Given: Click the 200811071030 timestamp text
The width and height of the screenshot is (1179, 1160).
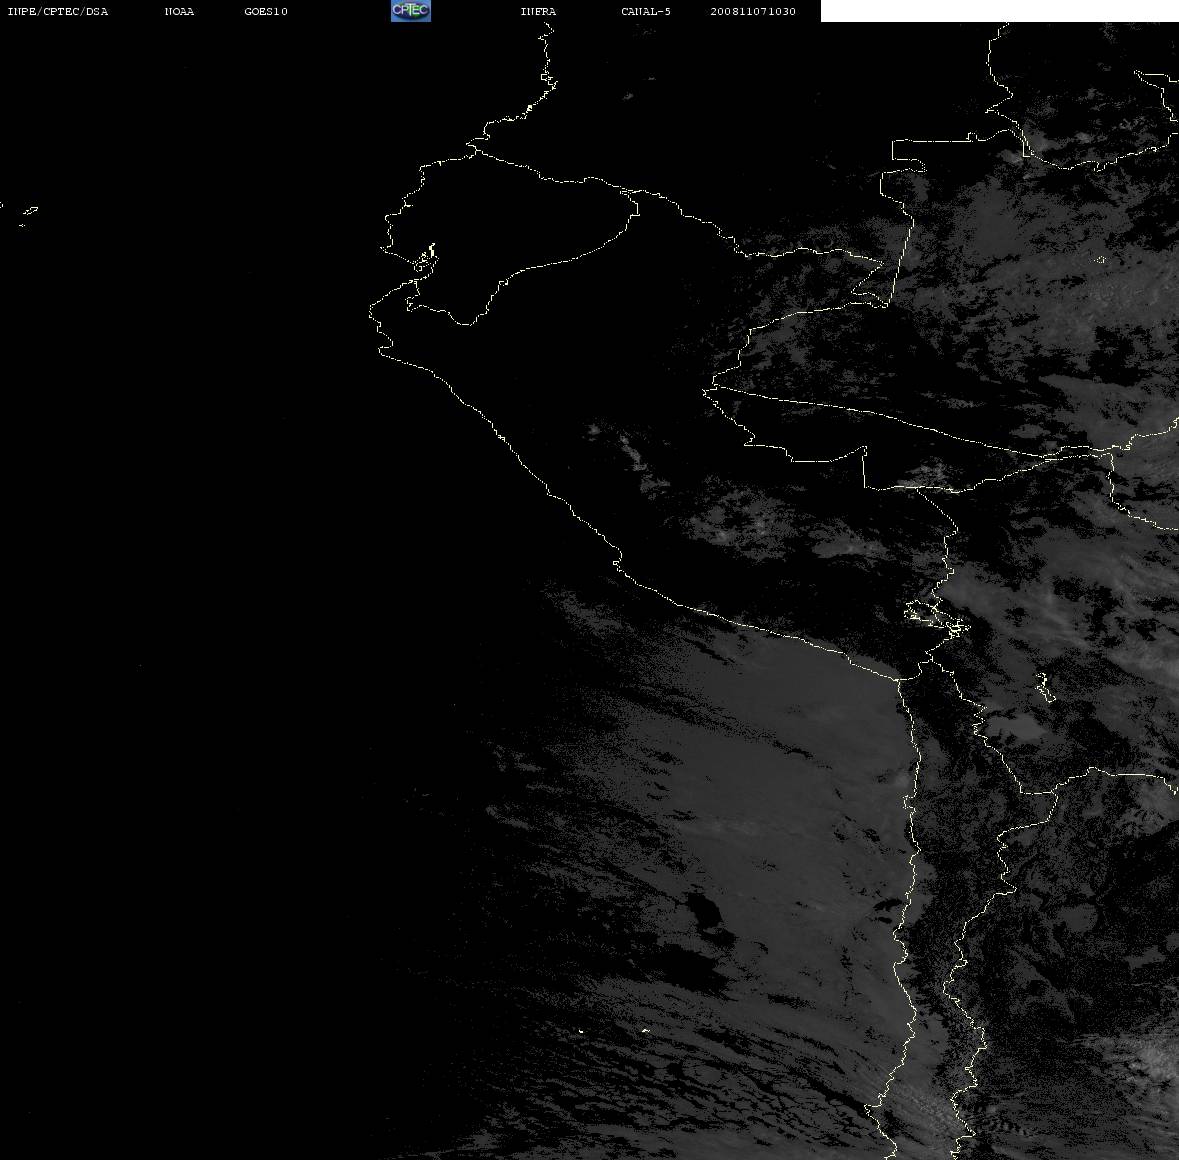Looking at the screenshot, I should click(753, 11).
